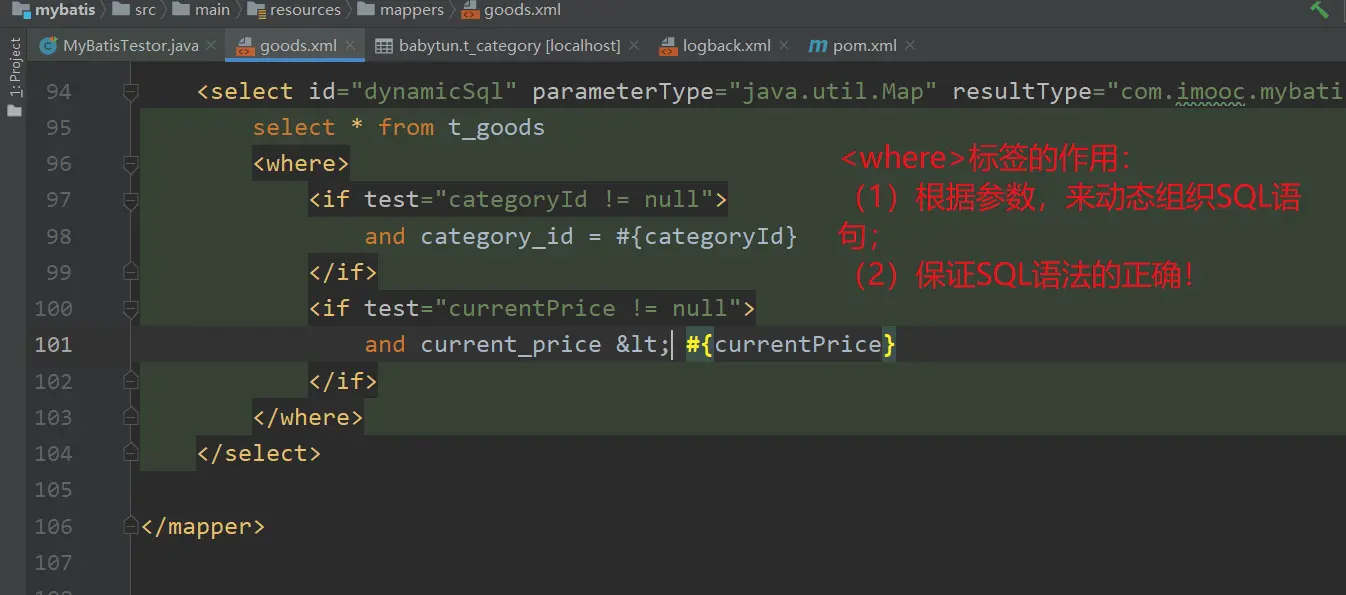Screen dimensions: 1346x595
Task: Click the closing </select> tag
Action: click(x=259, y=453)
